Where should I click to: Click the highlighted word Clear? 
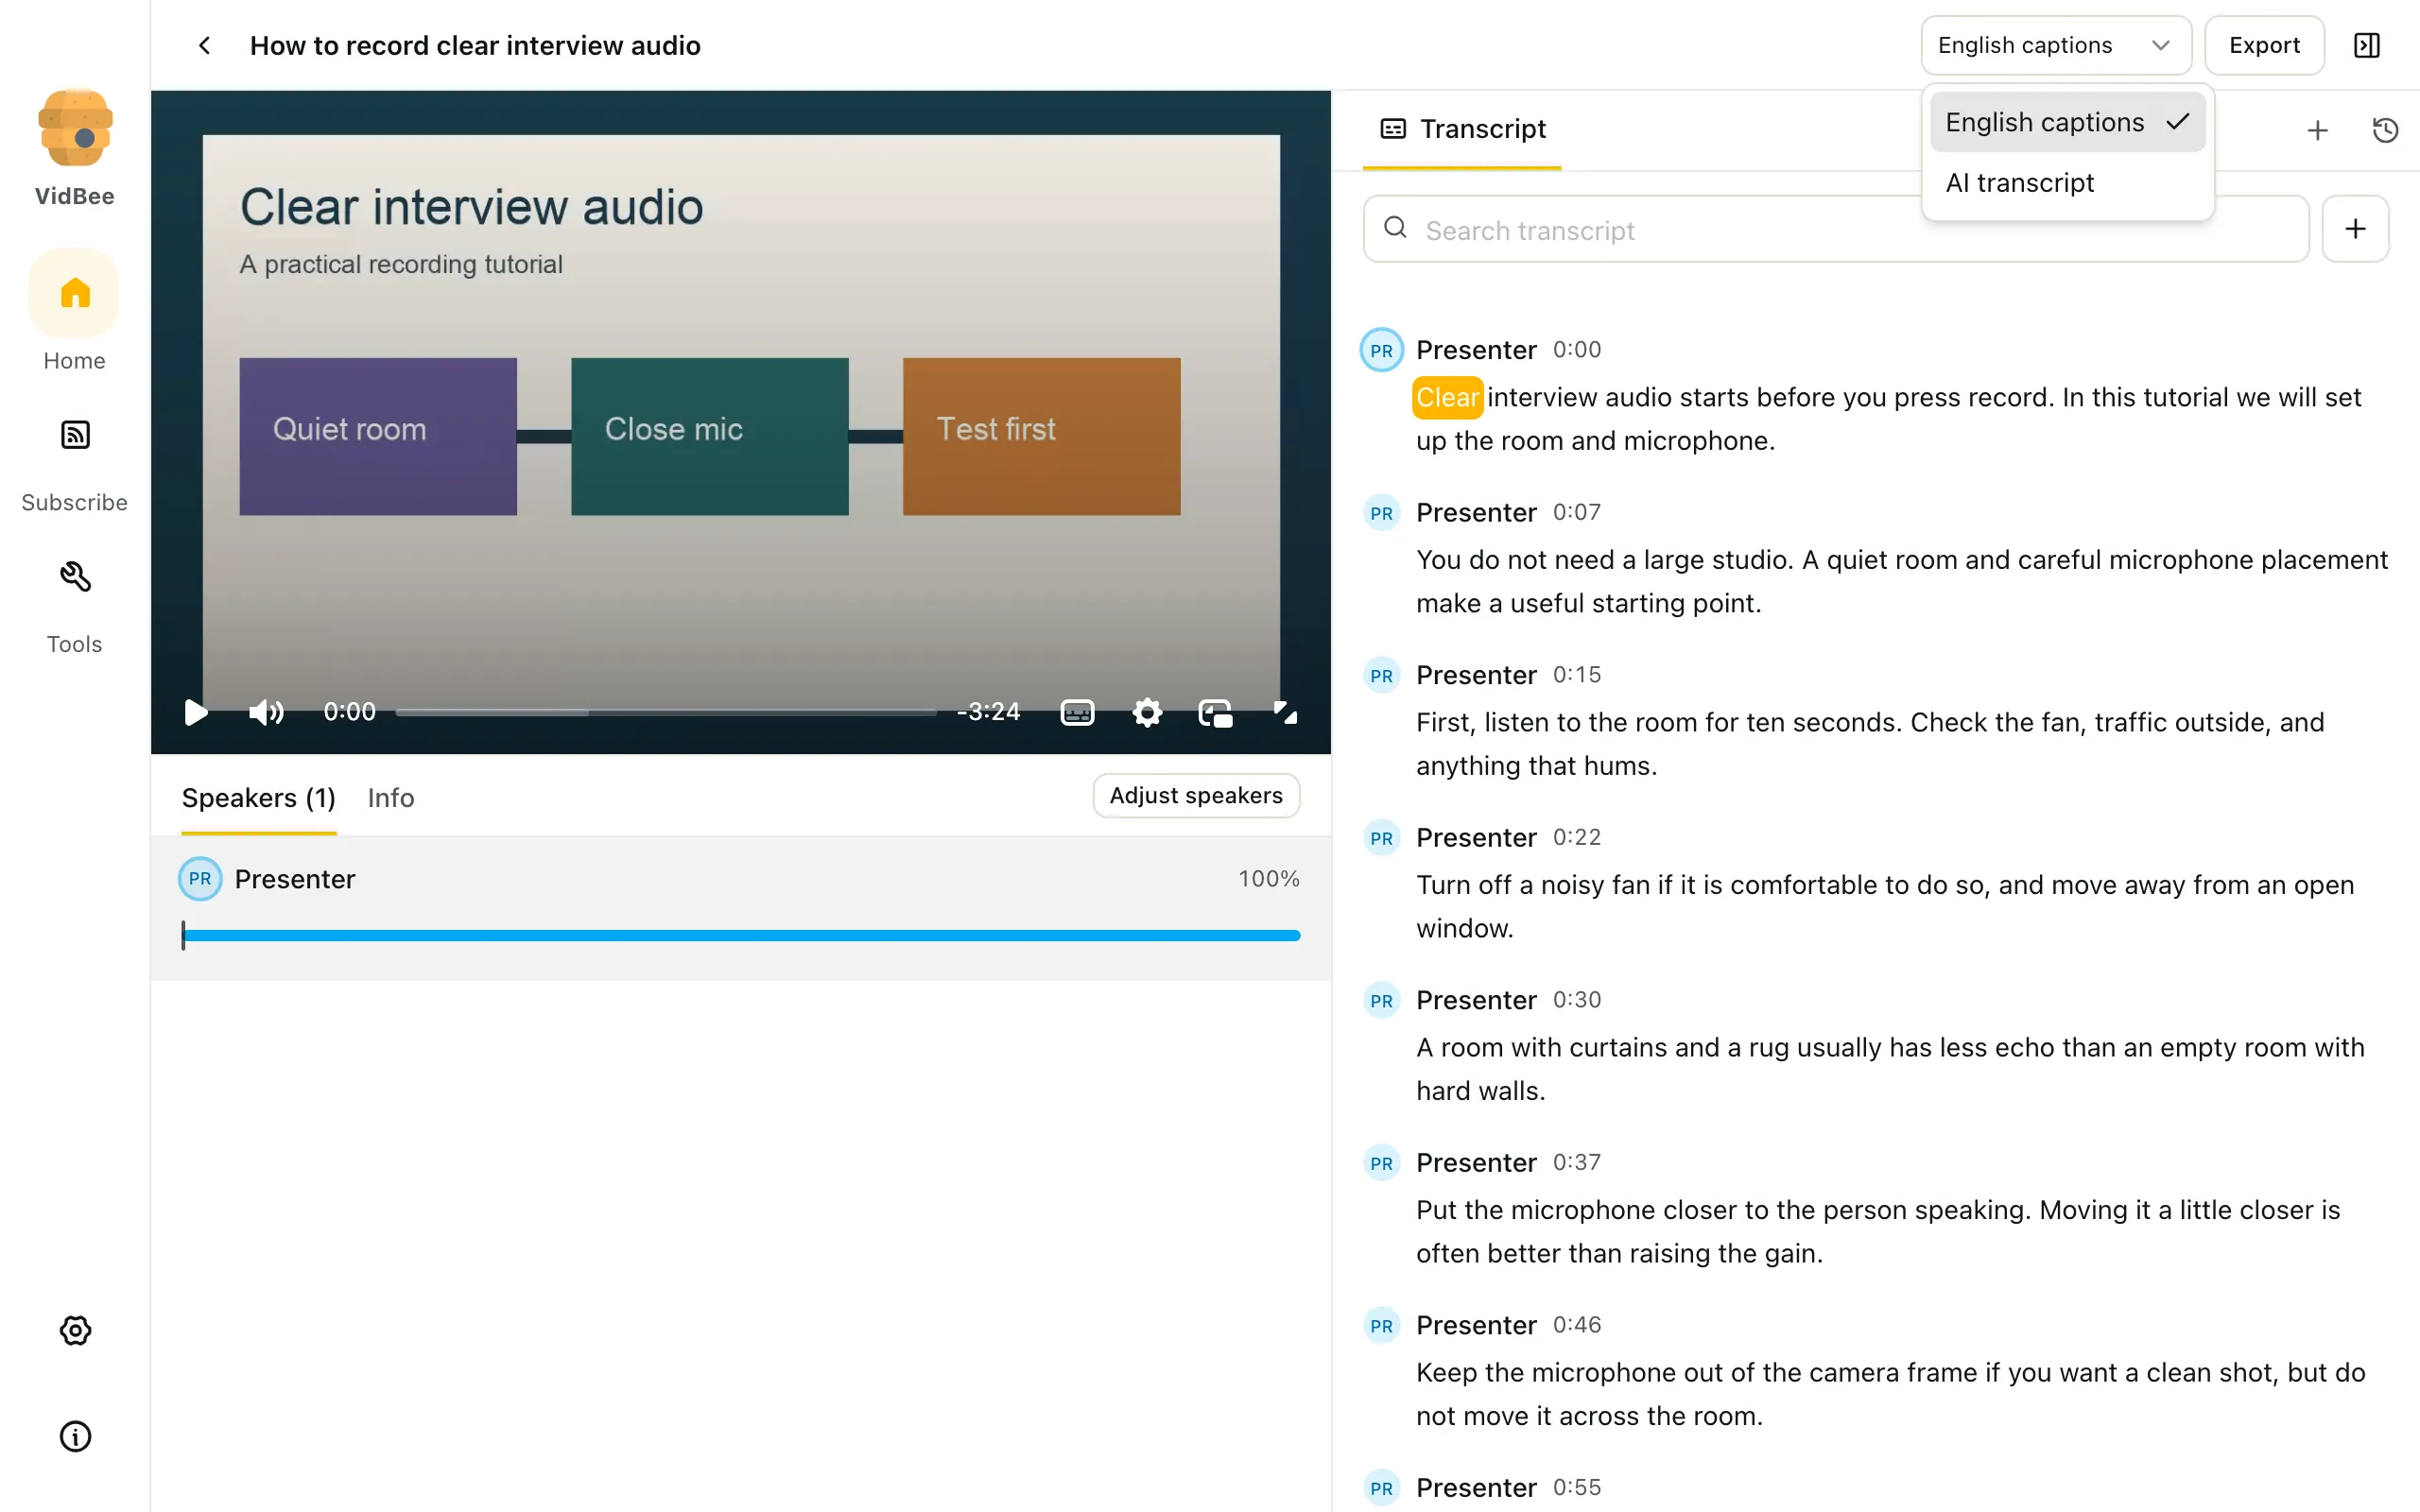pos(1447,397)
